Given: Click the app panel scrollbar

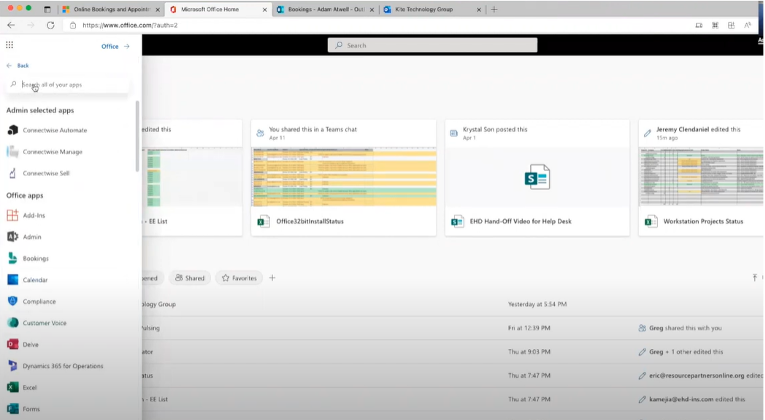Looking at the screenshot, I should tap(138, 136).
